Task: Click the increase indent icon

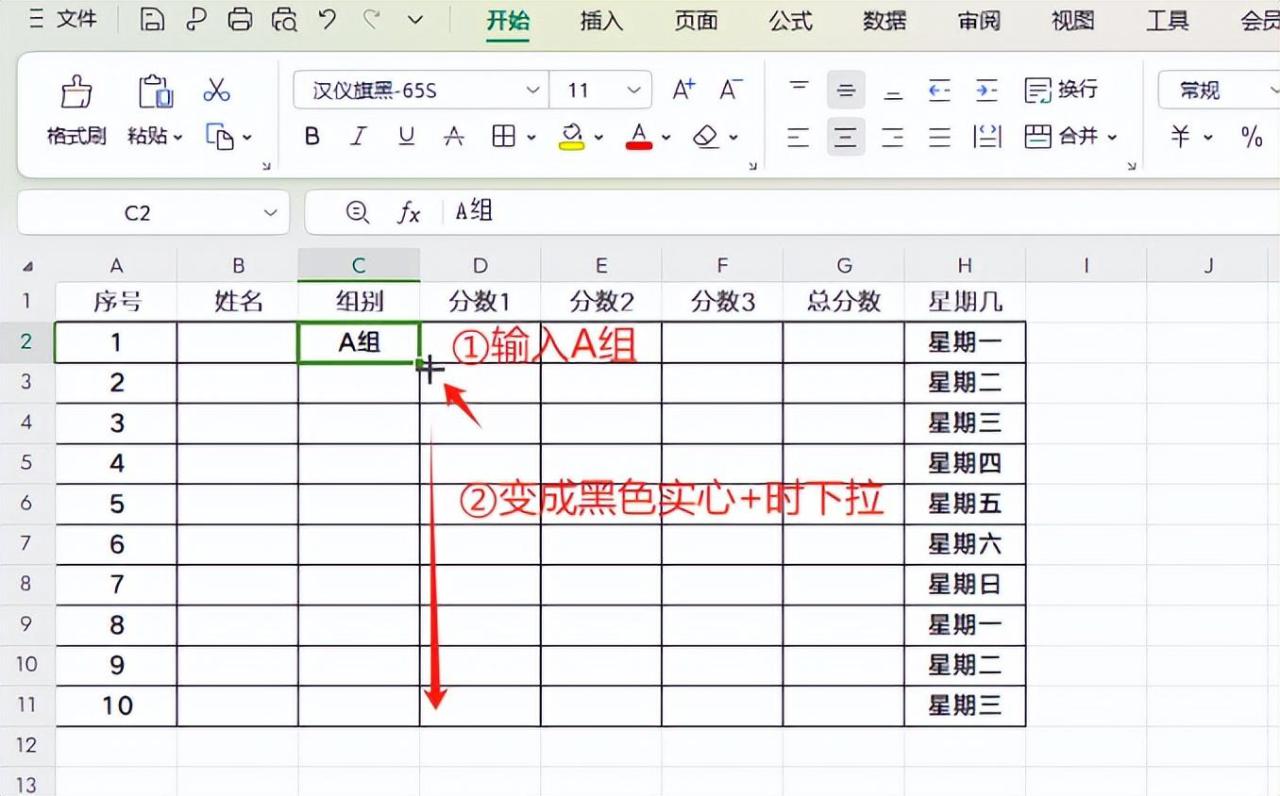Action: click(x=987, y=90)
